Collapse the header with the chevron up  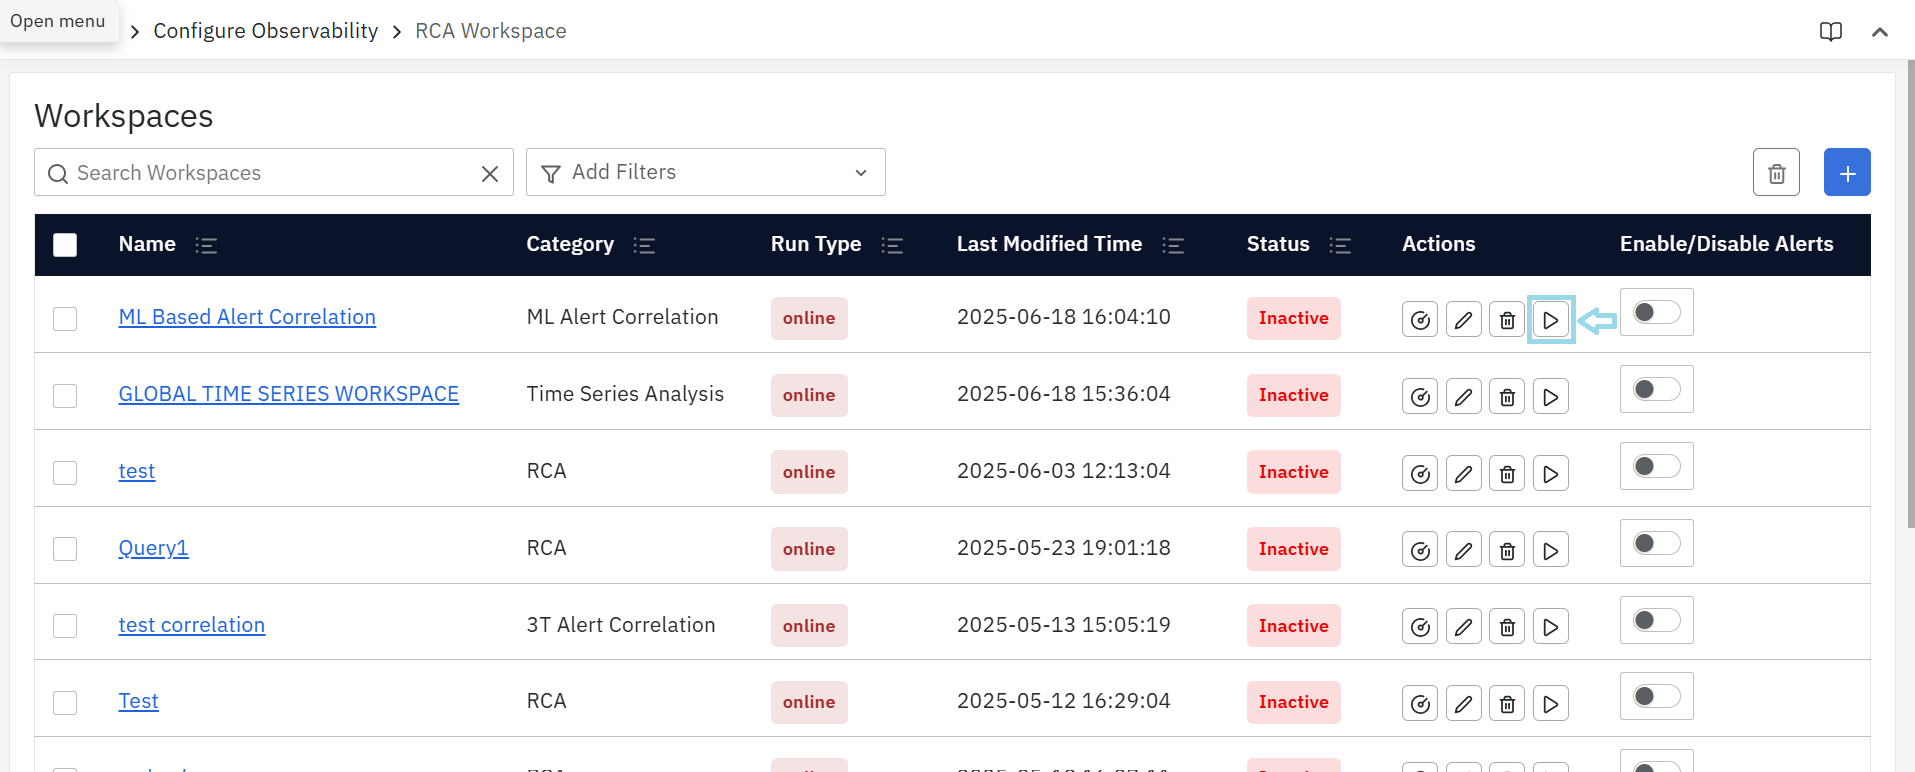(x=1879, y=32)
